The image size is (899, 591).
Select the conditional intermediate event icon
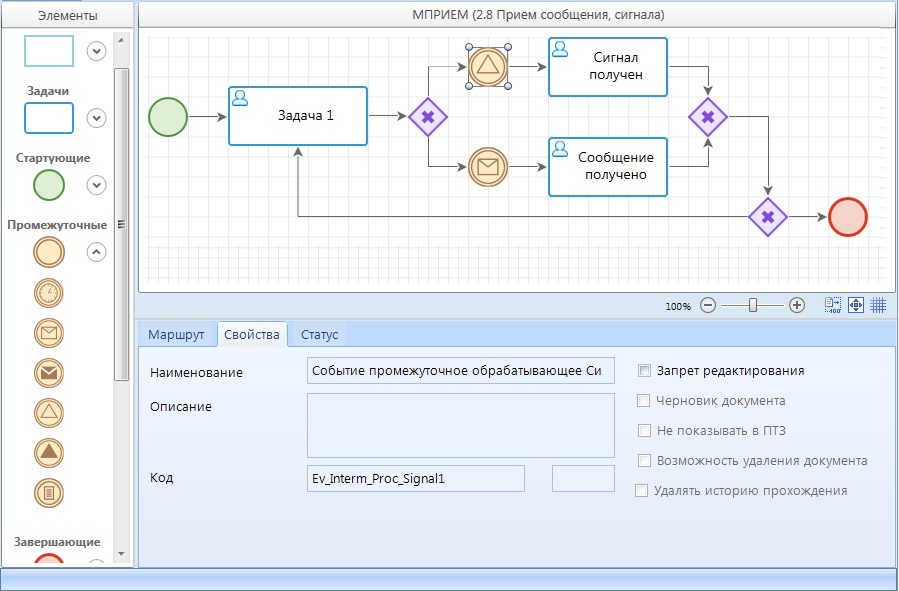tap(49, 492)
